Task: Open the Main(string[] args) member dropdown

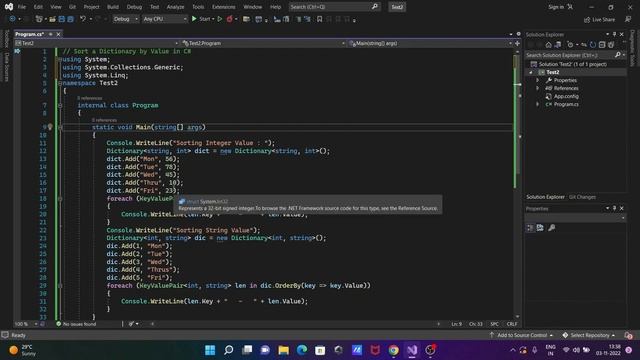Action: coord(430,43)
